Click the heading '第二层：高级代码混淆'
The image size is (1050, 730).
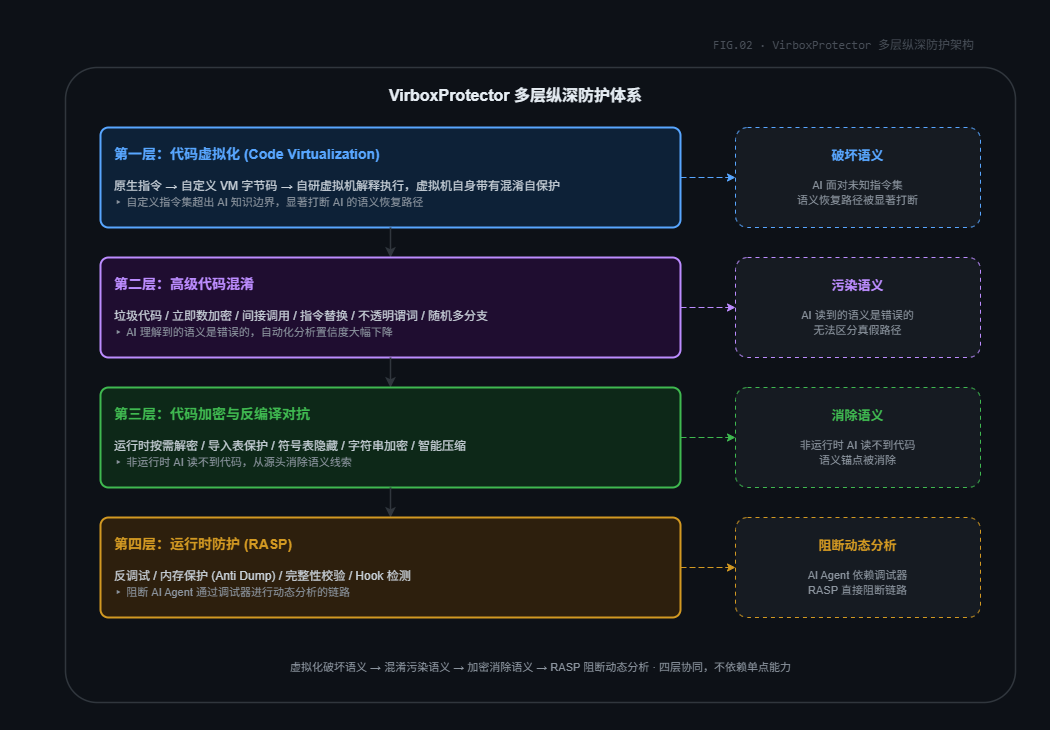(183, 284)
